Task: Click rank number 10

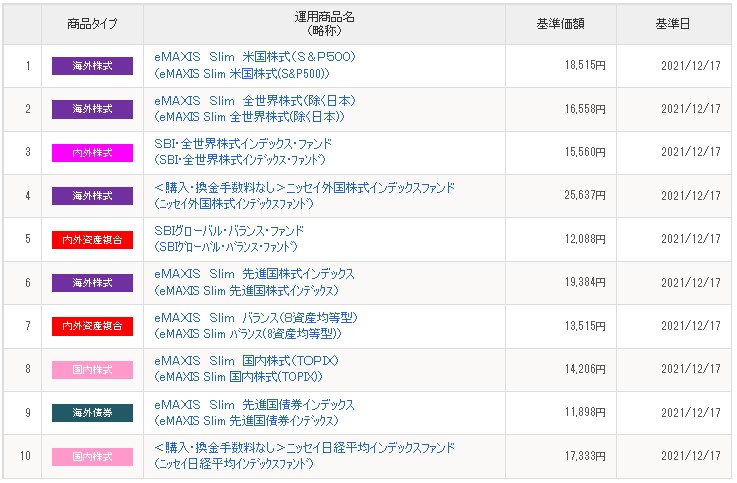Action: [x=25, y=456]
